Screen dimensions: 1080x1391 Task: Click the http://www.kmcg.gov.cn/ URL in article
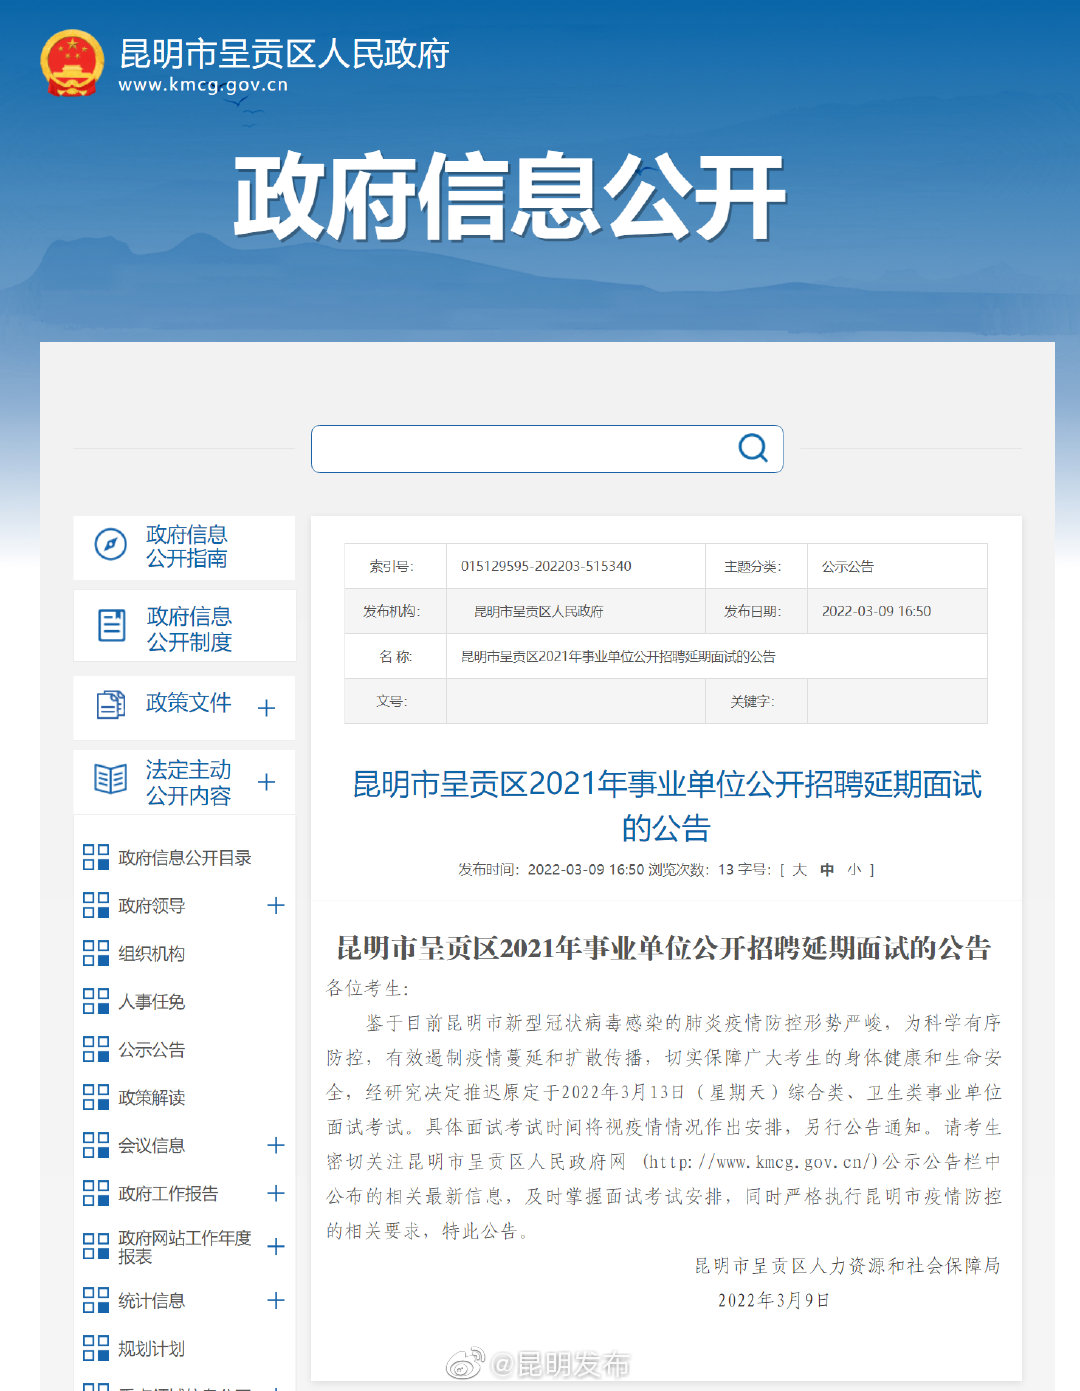point(760,1162)
